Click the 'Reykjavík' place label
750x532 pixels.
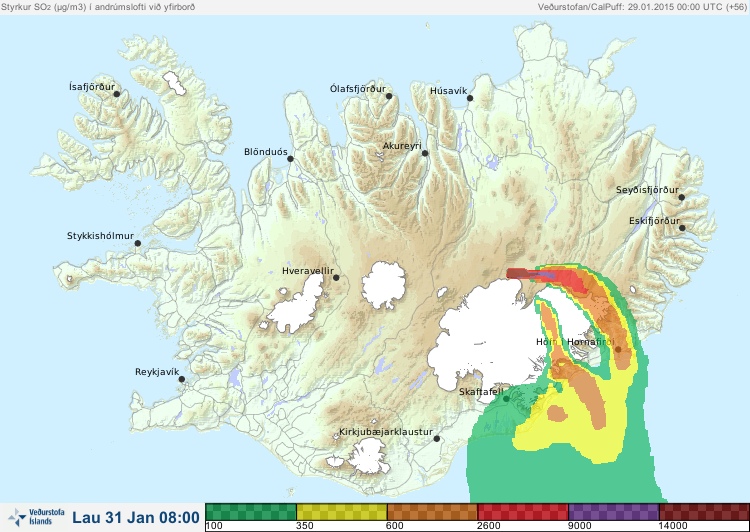tap(157, 372)
